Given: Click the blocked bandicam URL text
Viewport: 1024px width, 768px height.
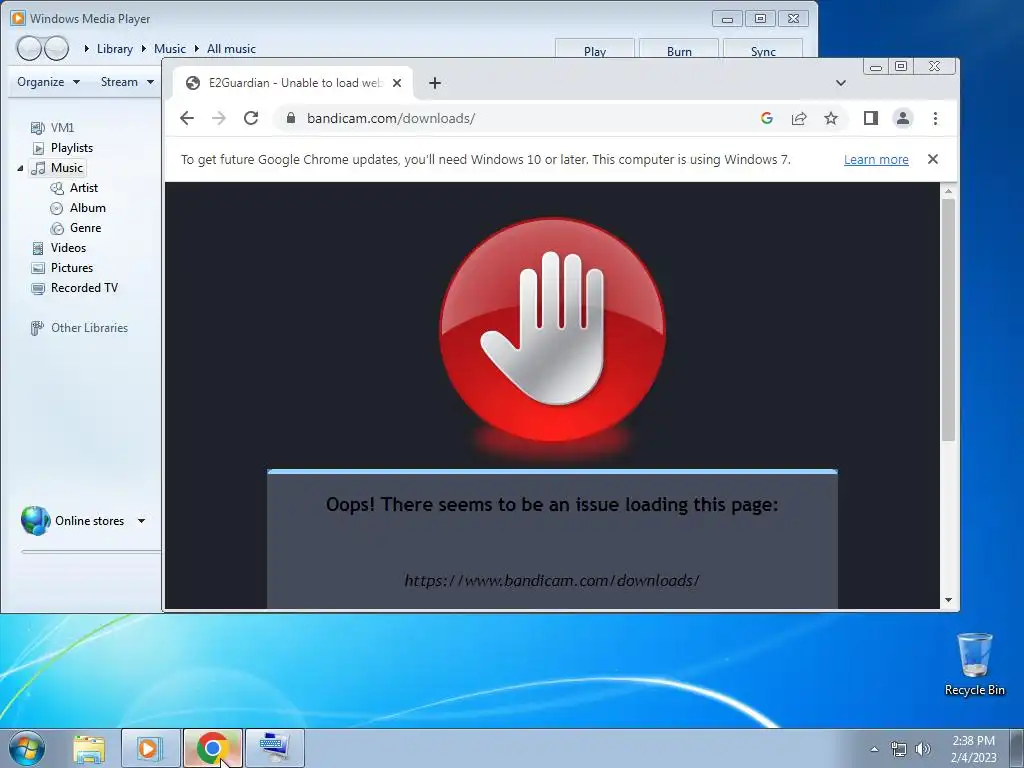Looking at the screenshot, I should (552, 581).
